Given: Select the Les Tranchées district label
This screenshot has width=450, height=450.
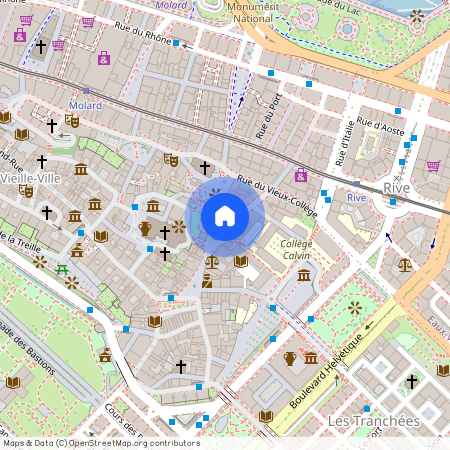Looking at the screenshot, I should (x=374, y=421).
